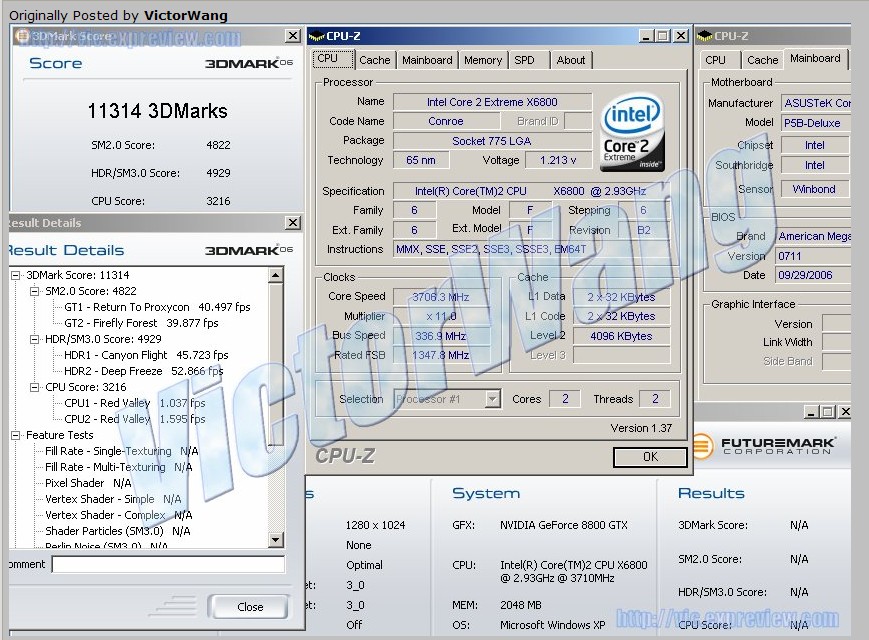Screen dimensions: 869x640
Task: Click the Result Details scrollbar down arrow
Action: click(276, 539)
